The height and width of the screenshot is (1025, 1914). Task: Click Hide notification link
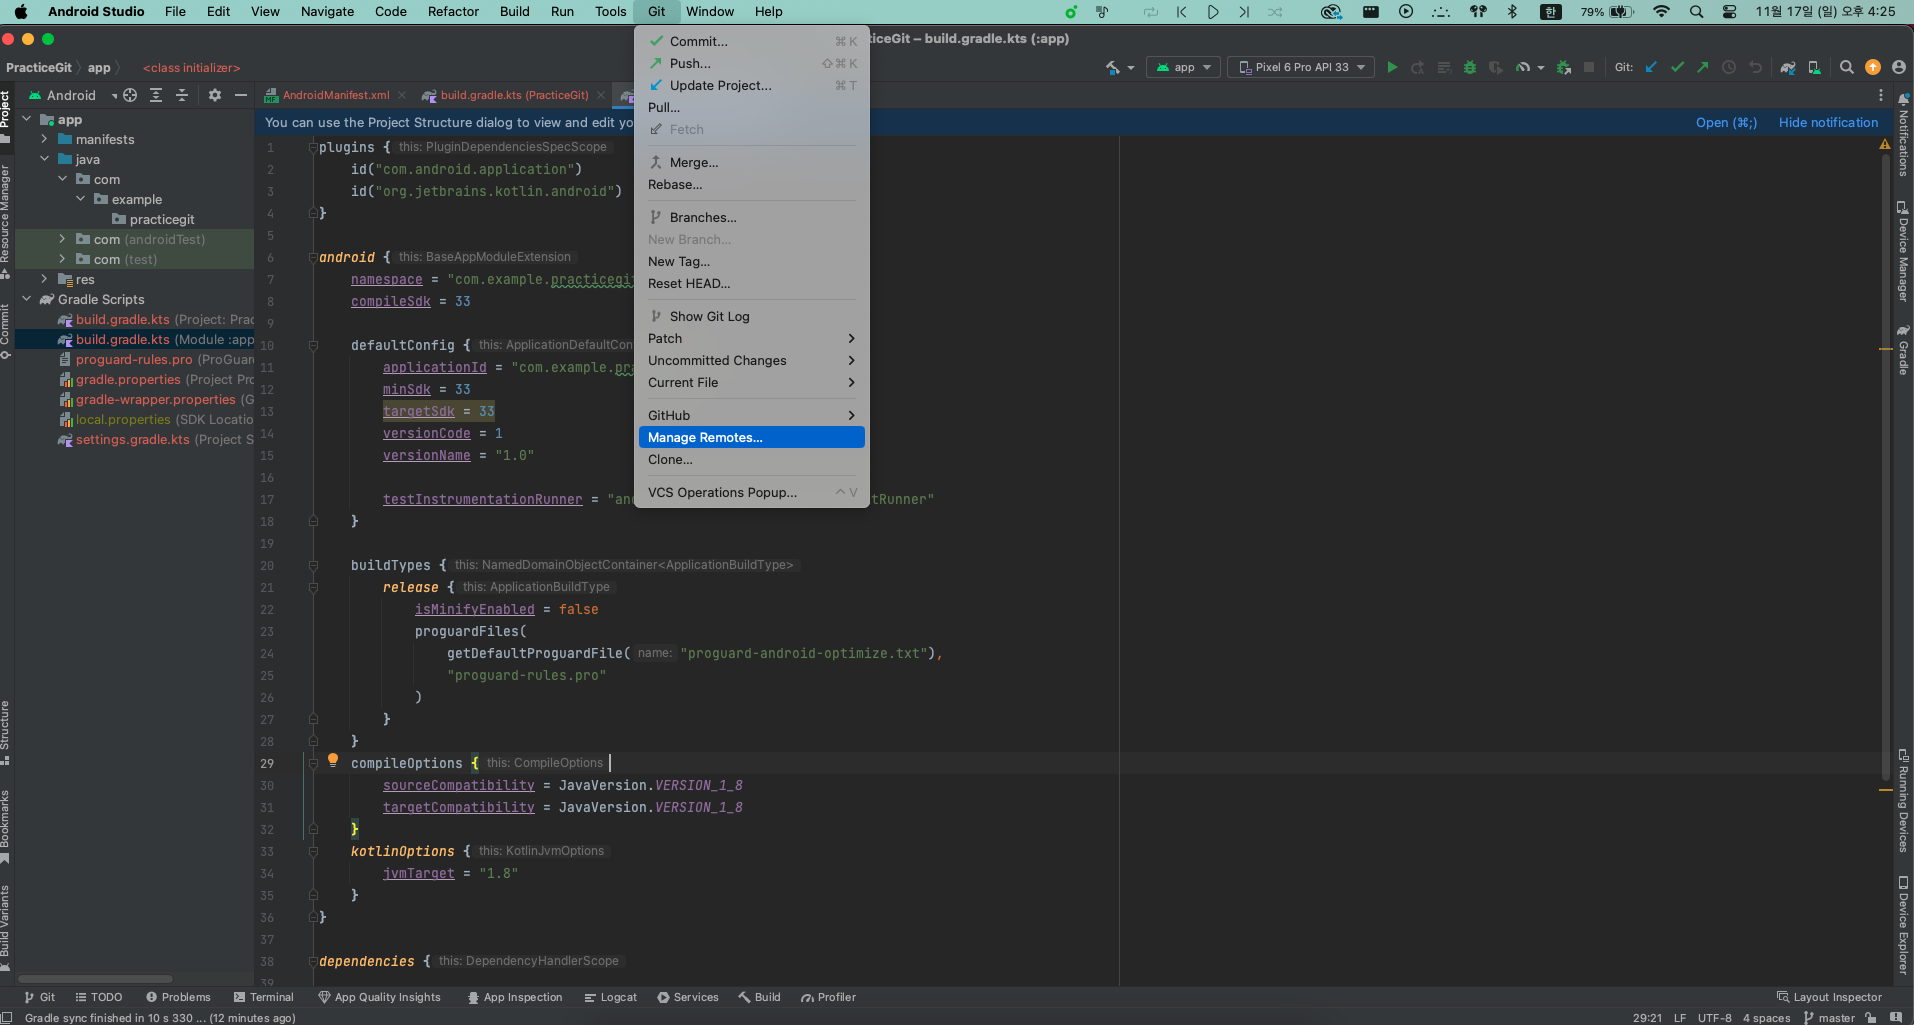(1828, 122)
